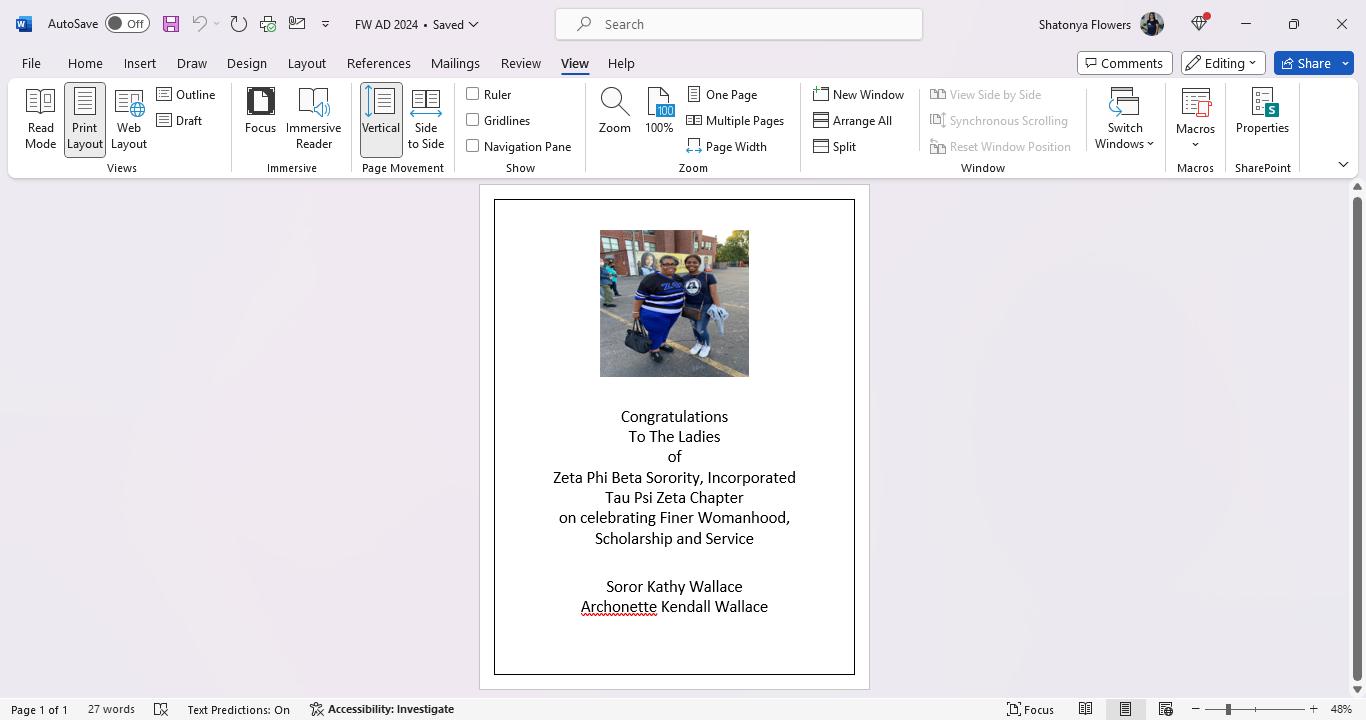
Task: Click the Save icon in title bar
Action: click(171, 24)
